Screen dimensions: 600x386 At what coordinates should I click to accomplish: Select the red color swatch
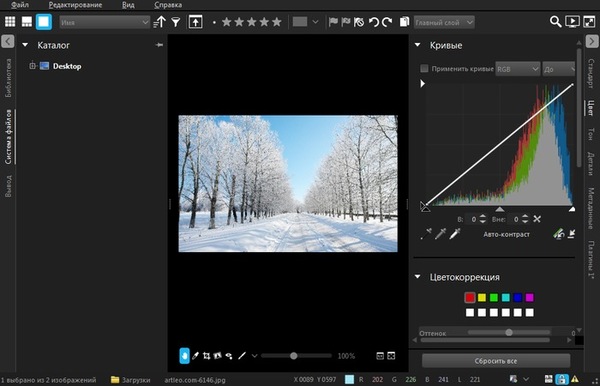click(470, 298)
